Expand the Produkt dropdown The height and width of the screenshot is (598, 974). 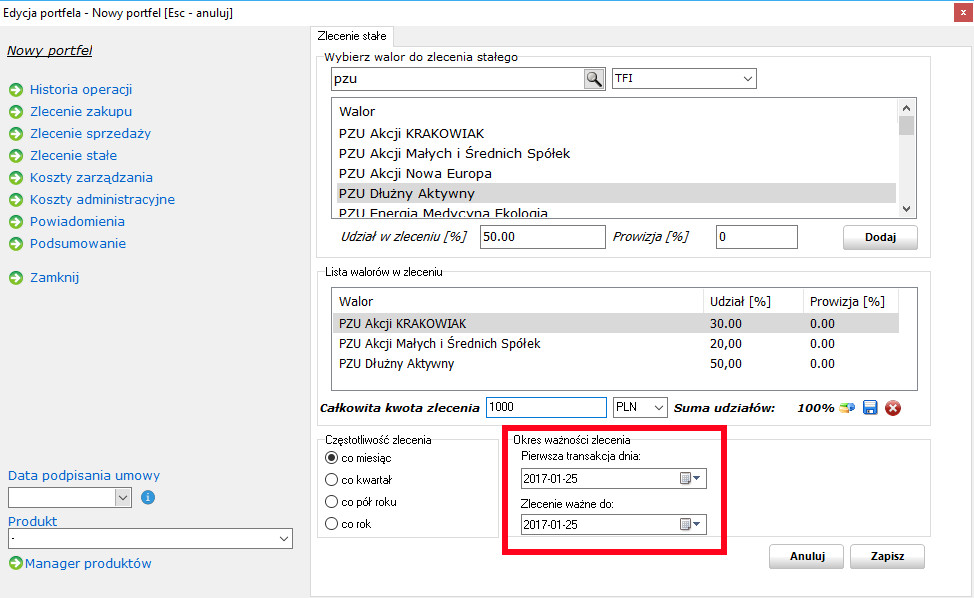pos(284,539)
